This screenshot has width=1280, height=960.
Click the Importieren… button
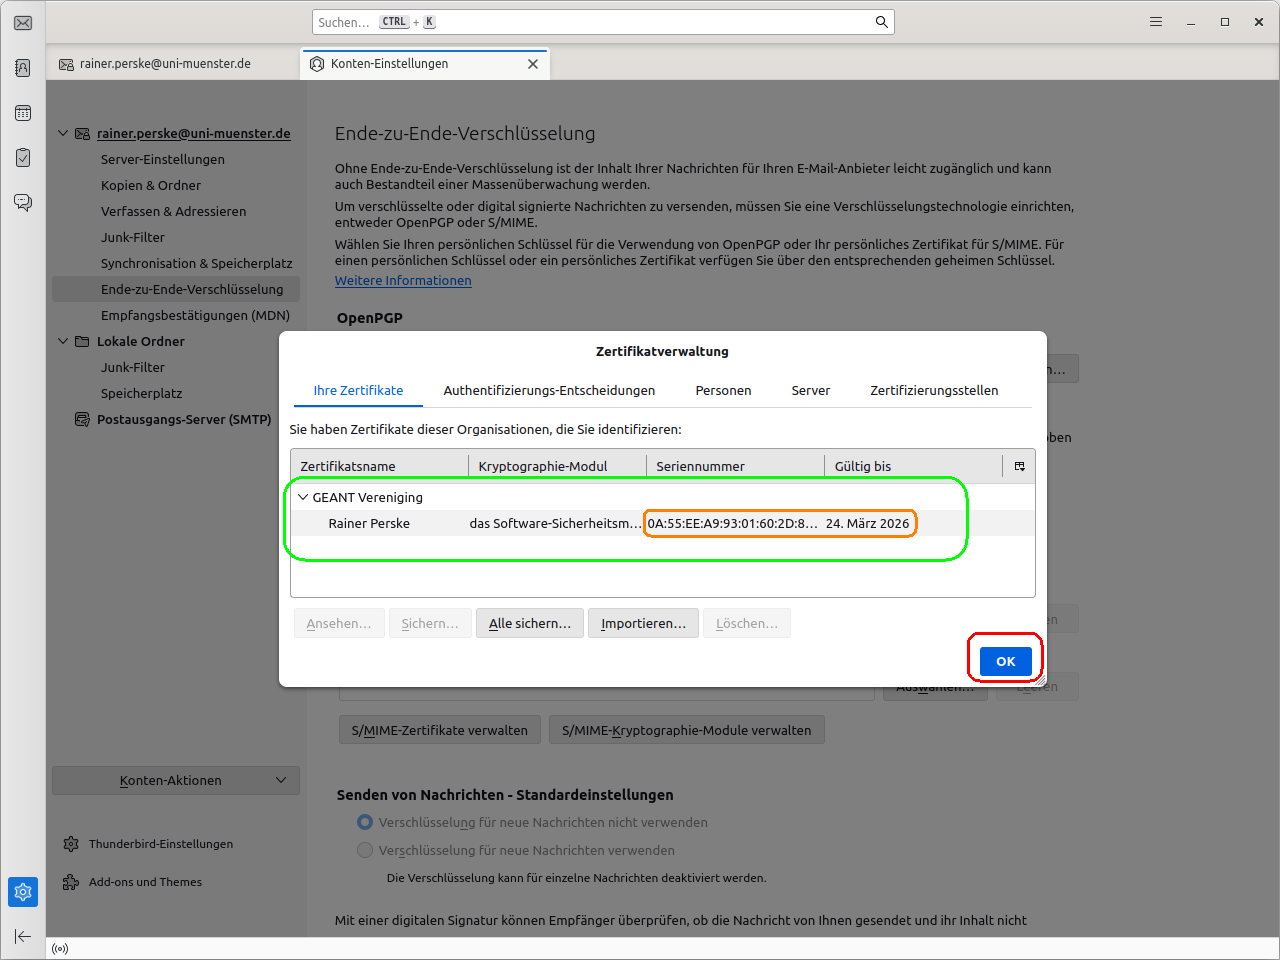tap(643, 623)
